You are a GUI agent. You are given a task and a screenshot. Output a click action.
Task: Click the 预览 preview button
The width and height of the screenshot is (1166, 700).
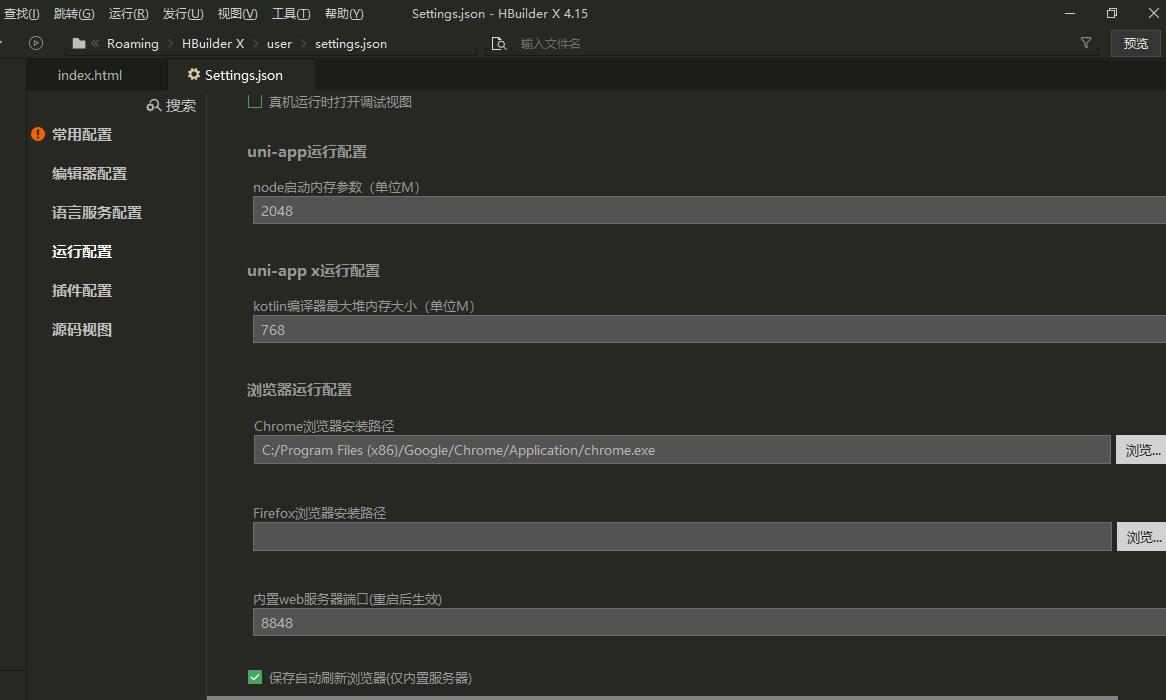pyautogui.click(x=1136, y=43)
